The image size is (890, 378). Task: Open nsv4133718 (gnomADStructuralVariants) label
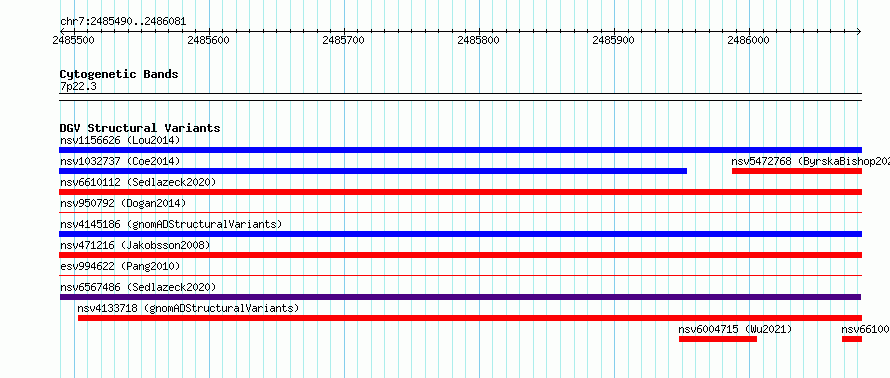188,308
